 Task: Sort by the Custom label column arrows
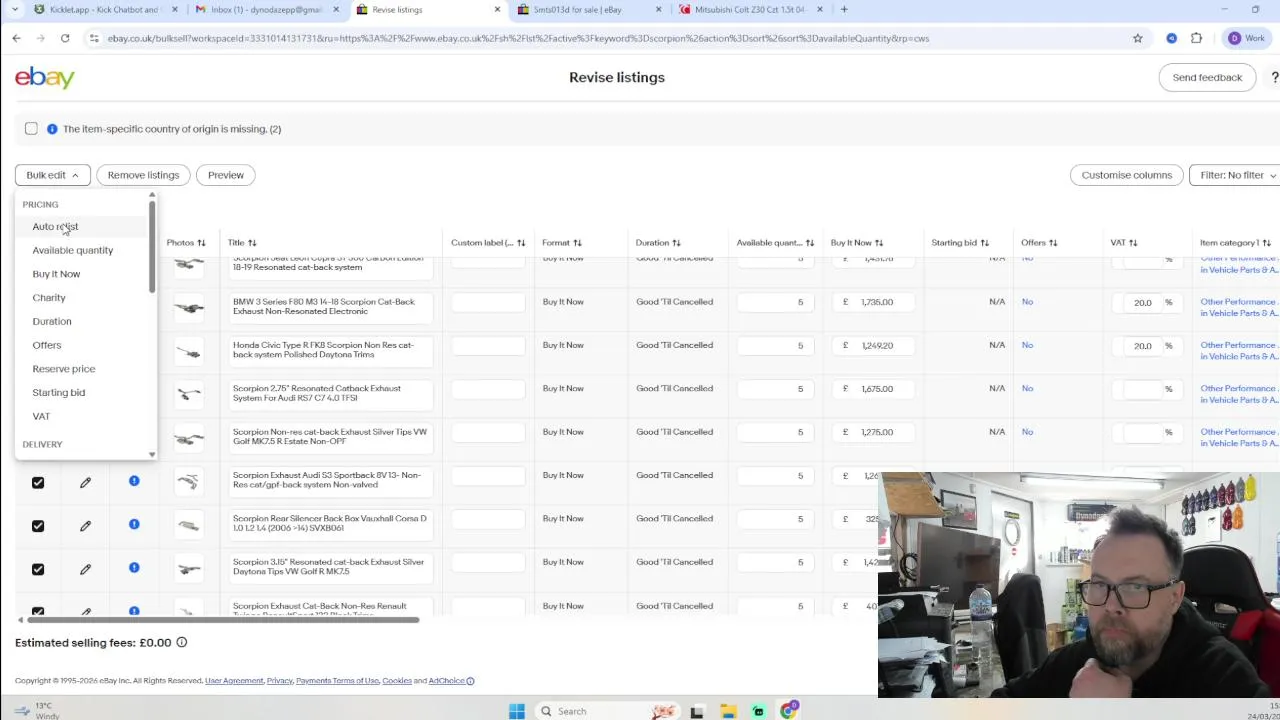(x=521, y=243)
